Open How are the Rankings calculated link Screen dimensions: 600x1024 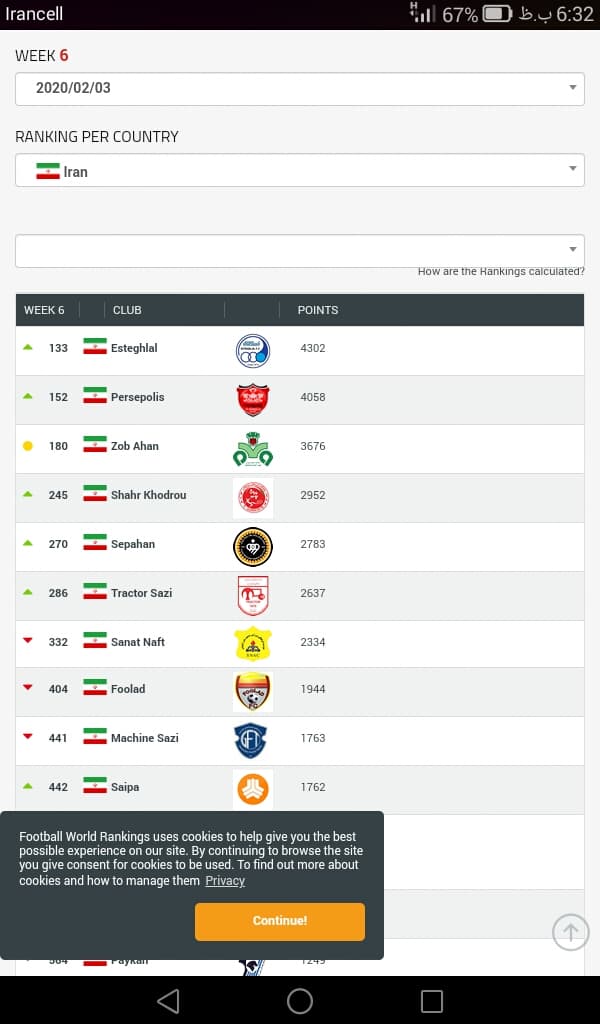pyautogui.click(x=501, y=272)
